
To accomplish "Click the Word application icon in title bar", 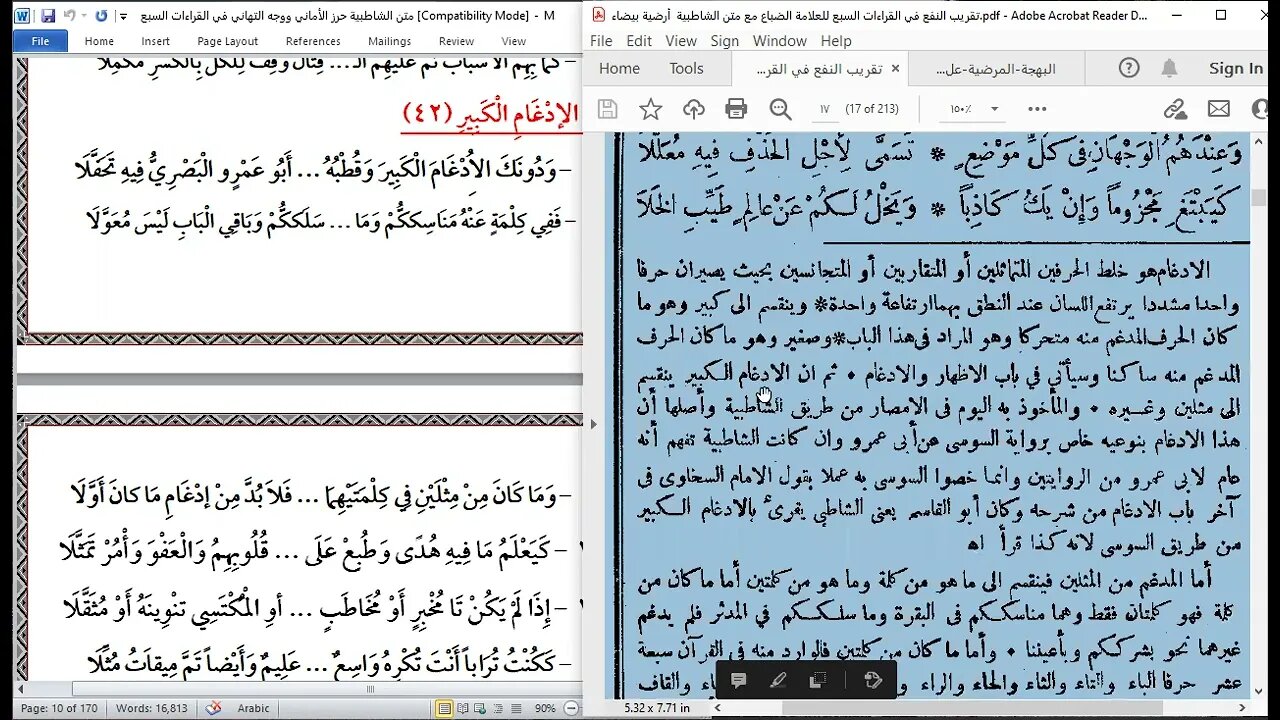I will pos(22,16).
